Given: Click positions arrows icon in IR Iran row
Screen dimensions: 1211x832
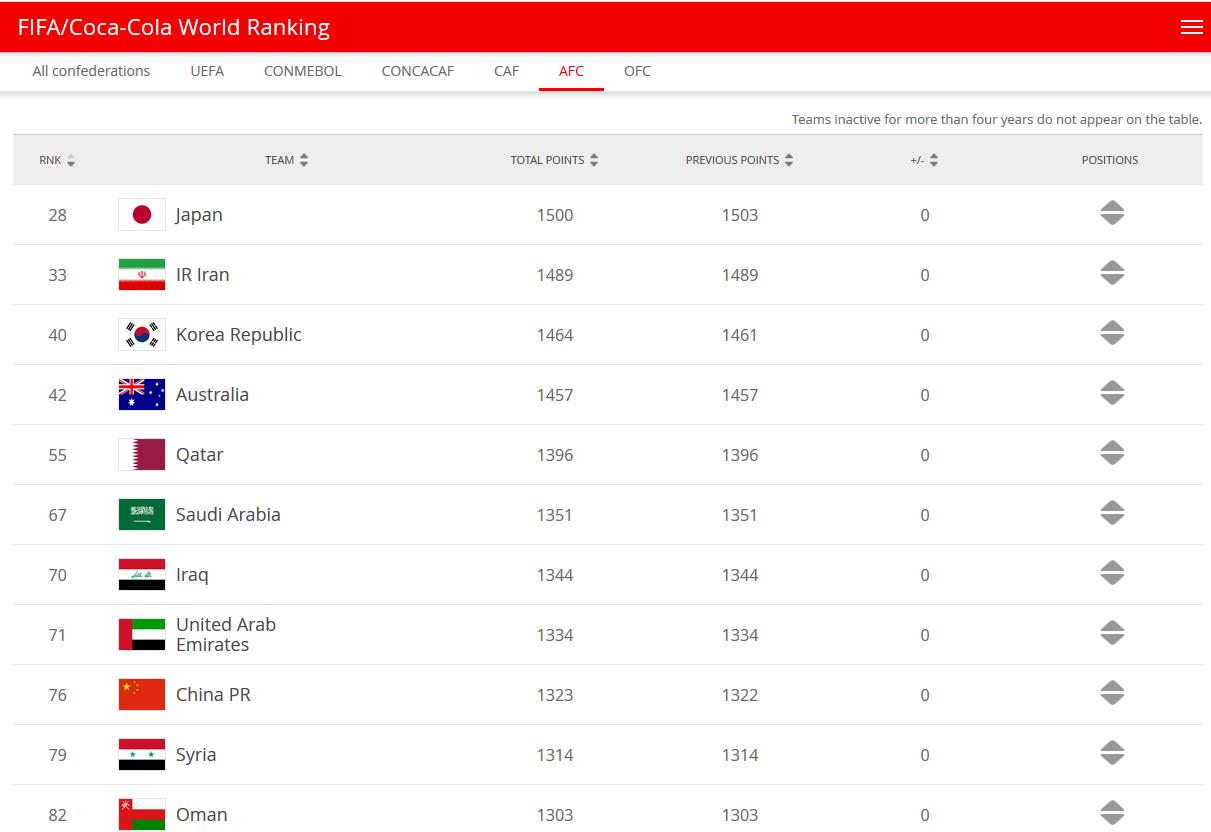Looking at the screenshot, I should [x=1112, y=274].
